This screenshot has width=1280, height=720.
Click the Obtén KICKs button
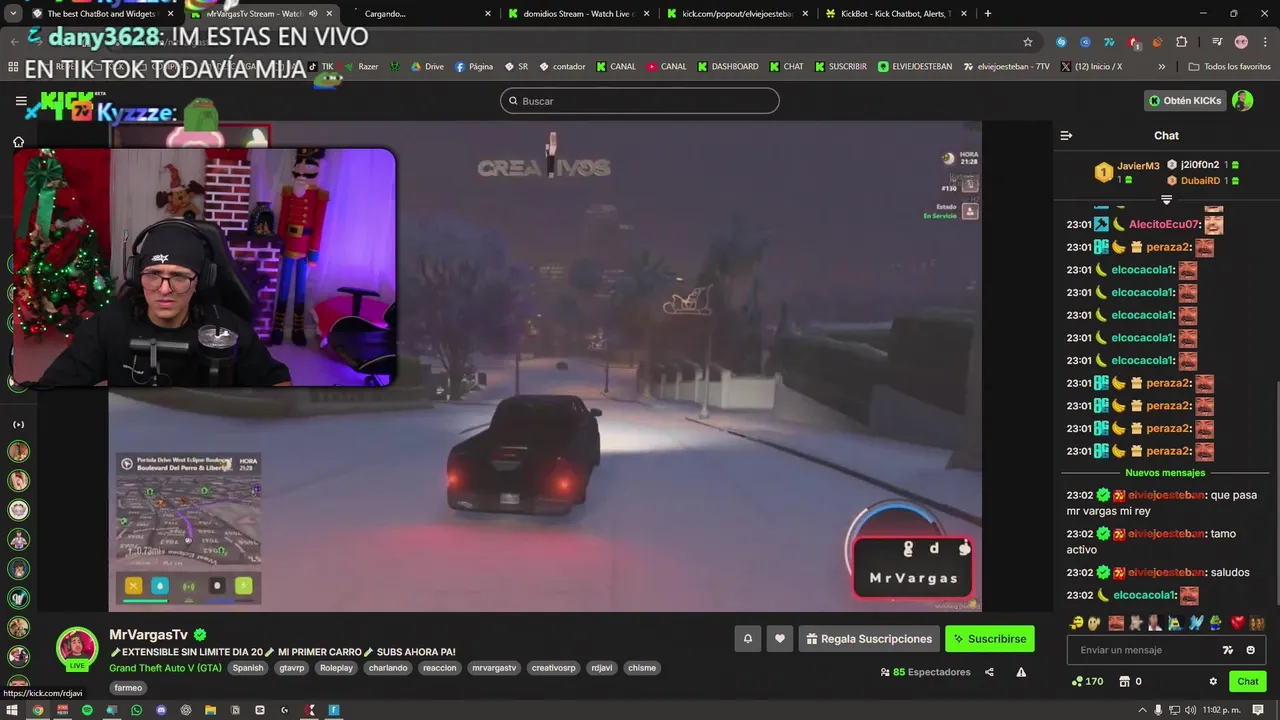click(1185, 101)
